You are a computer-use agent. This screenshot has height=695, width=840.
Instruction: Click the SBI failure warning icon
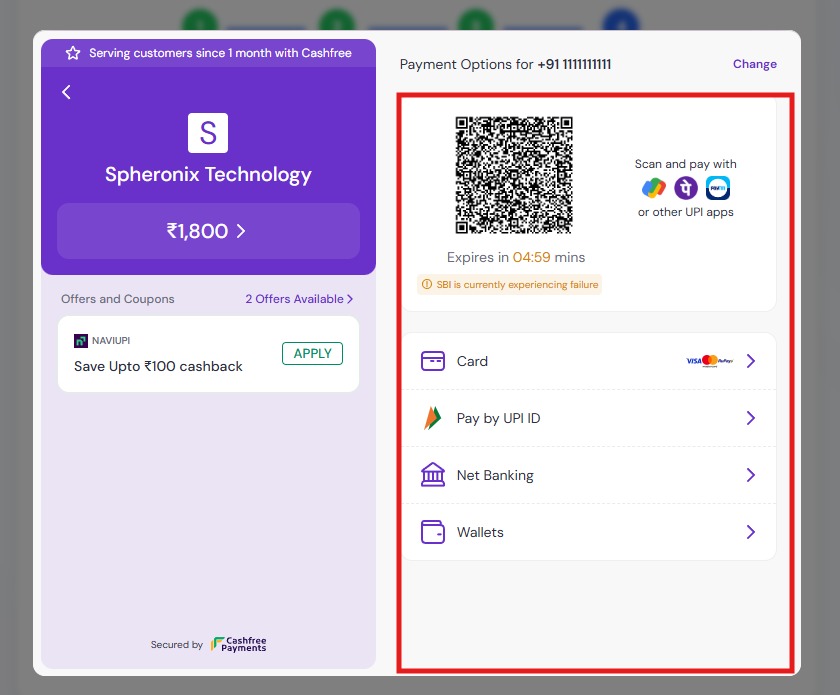click(x=426, y=285)
